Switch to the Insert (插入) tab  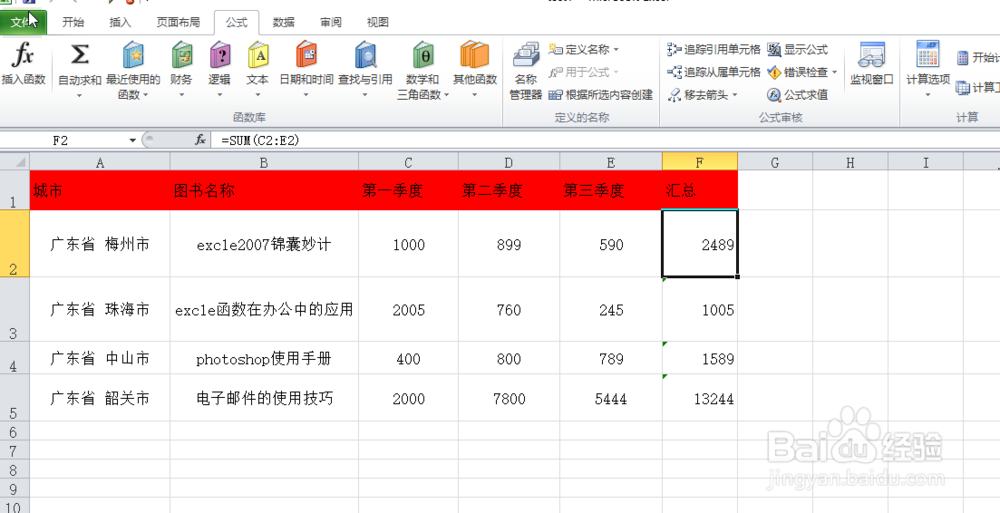click(120, 22)
